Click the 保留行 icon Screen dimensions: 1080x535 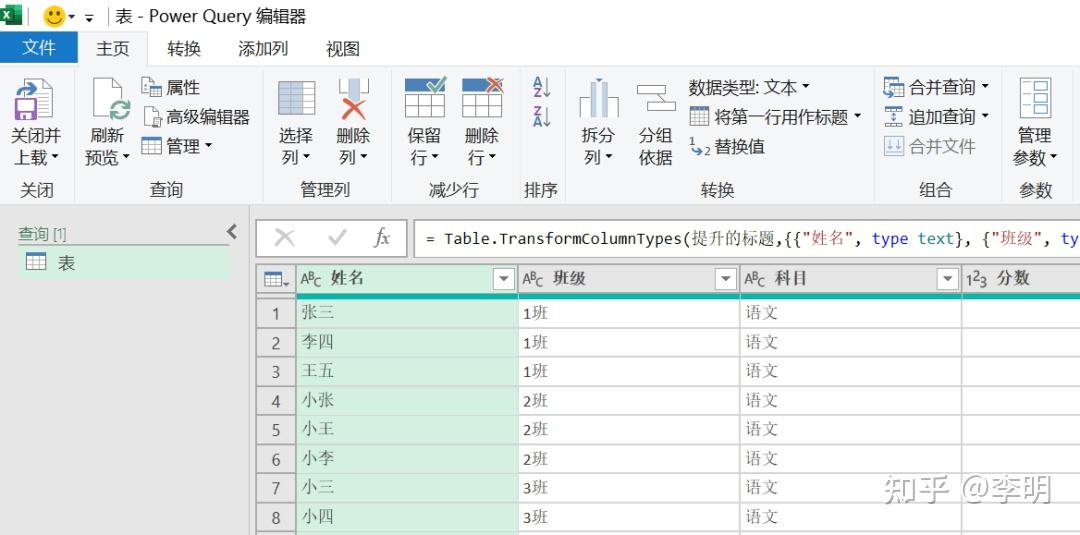(425, 98)
